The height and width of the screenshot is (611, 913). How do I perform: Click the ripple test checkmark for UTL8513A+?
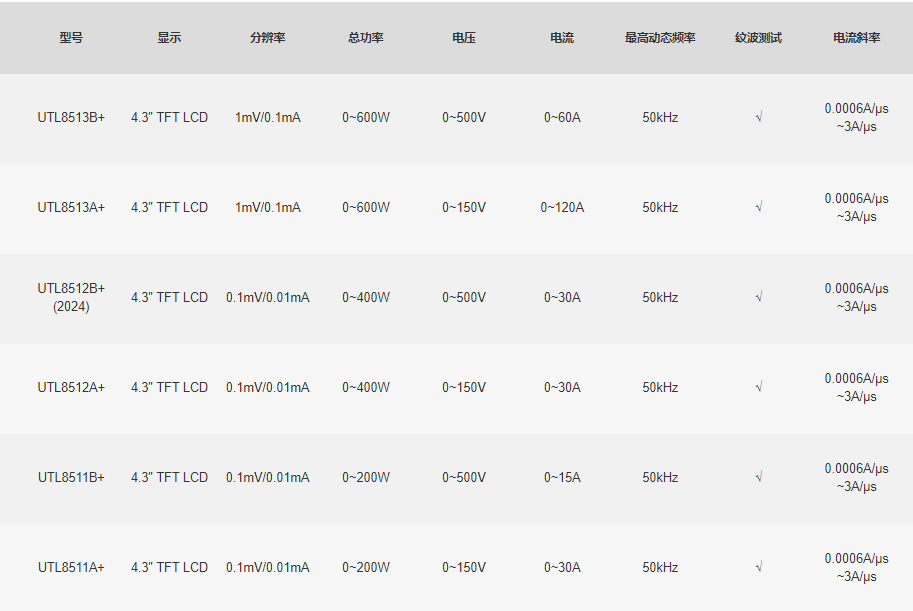pos(759,207)
